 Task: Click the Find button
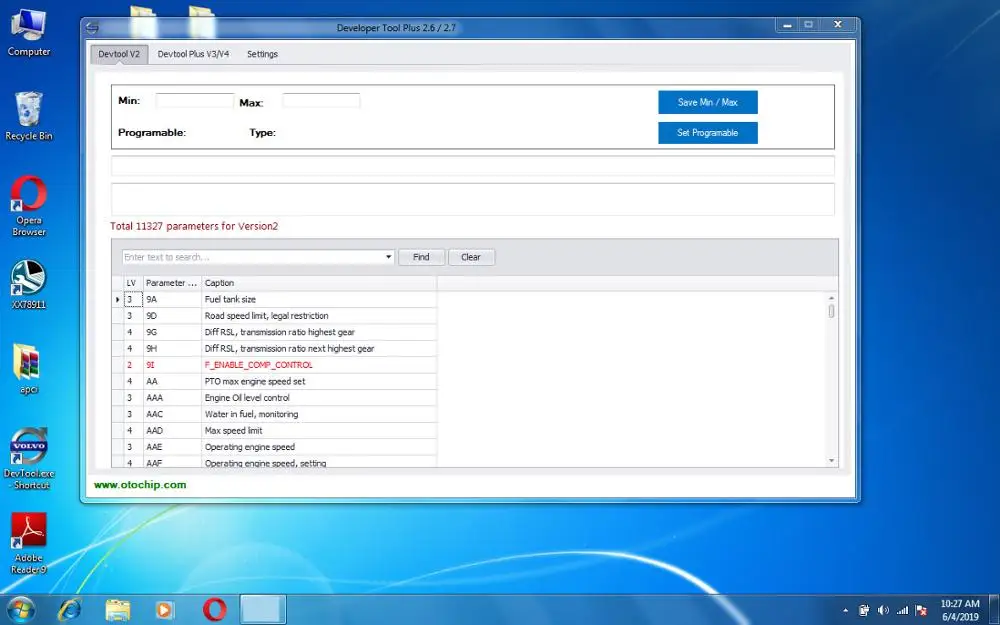421,257
